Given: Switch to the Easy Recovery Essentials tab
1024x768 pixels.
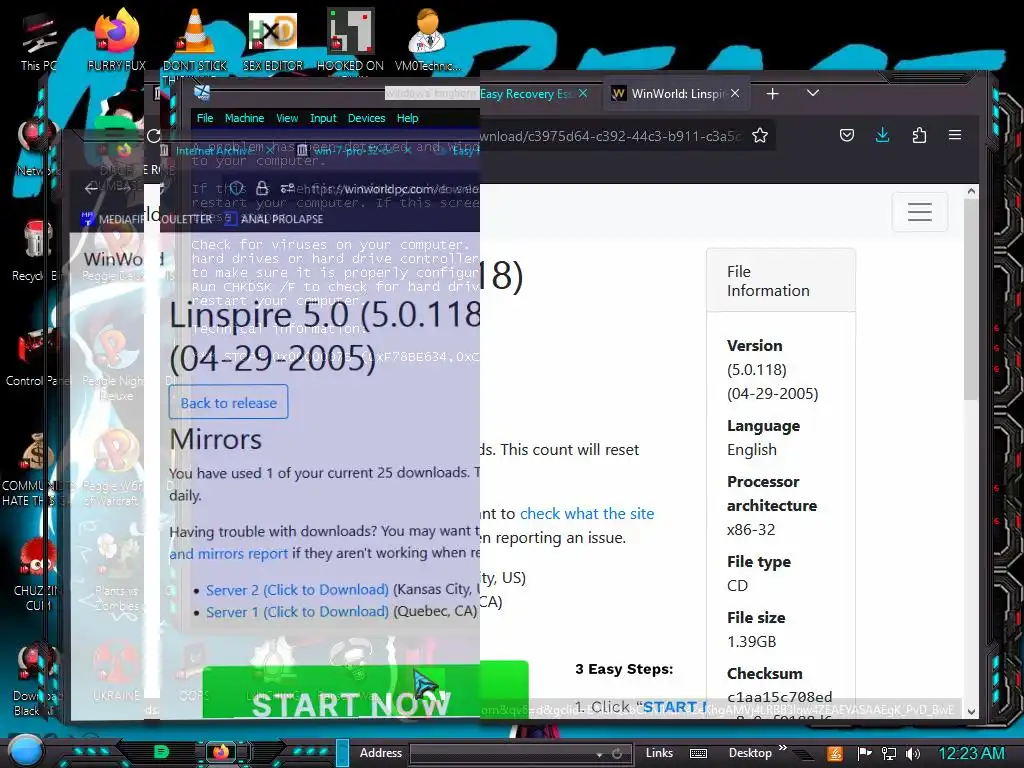Looking at the screenshot, I should [x=534, y=93].
